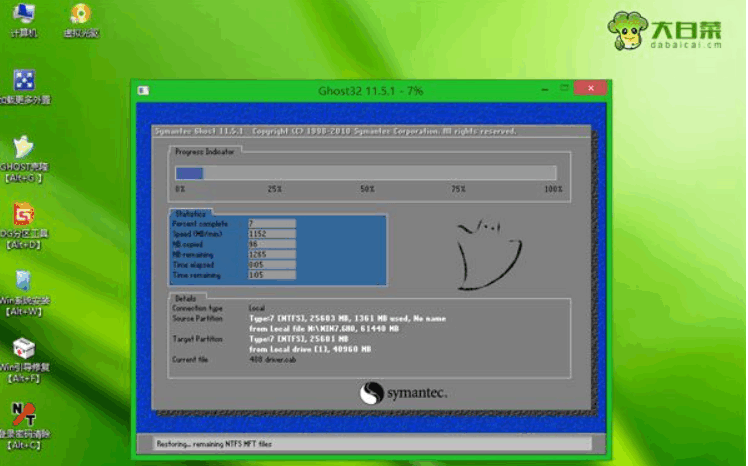Click the "Source Partition" label
The image size is (748, 466).
(197, 319)
